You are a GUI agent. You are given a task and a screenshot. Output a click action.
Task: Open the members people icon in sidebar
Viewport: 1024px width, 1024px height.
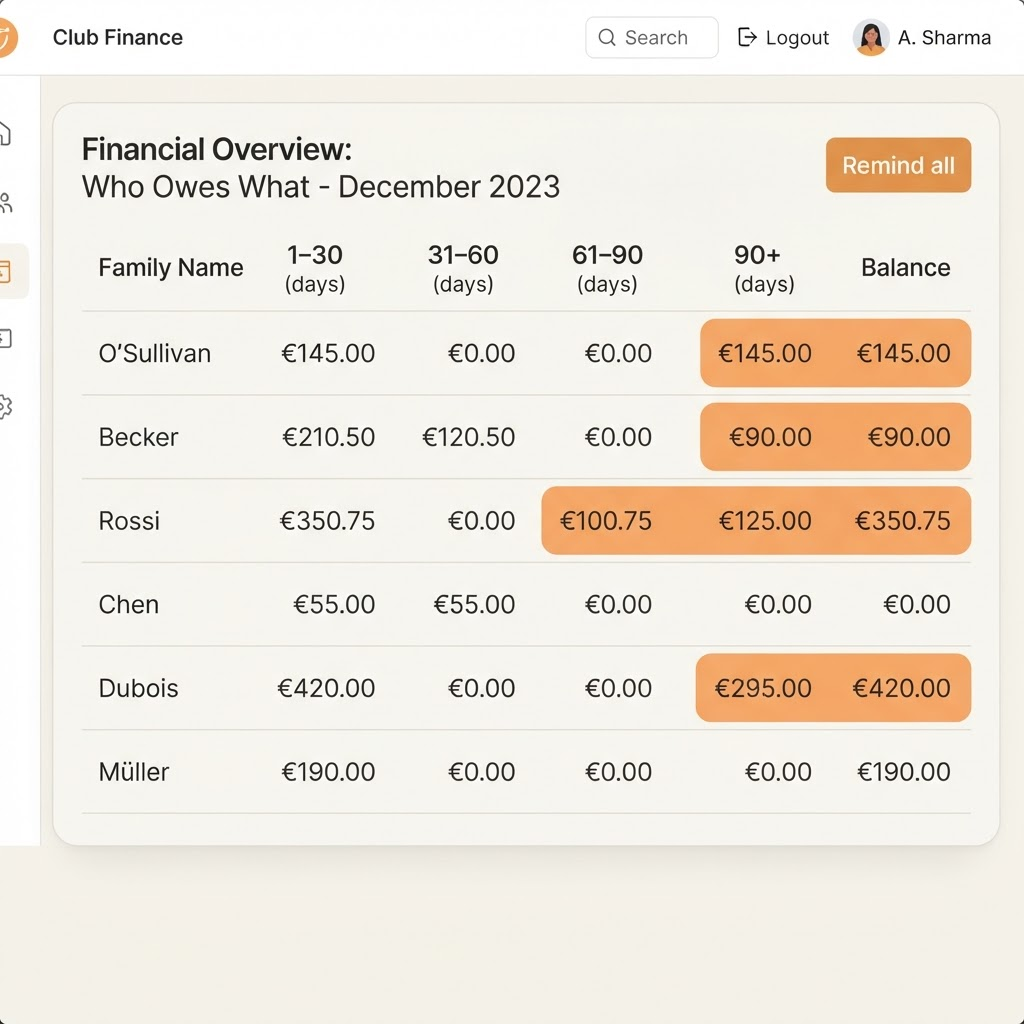pos(6,203)
